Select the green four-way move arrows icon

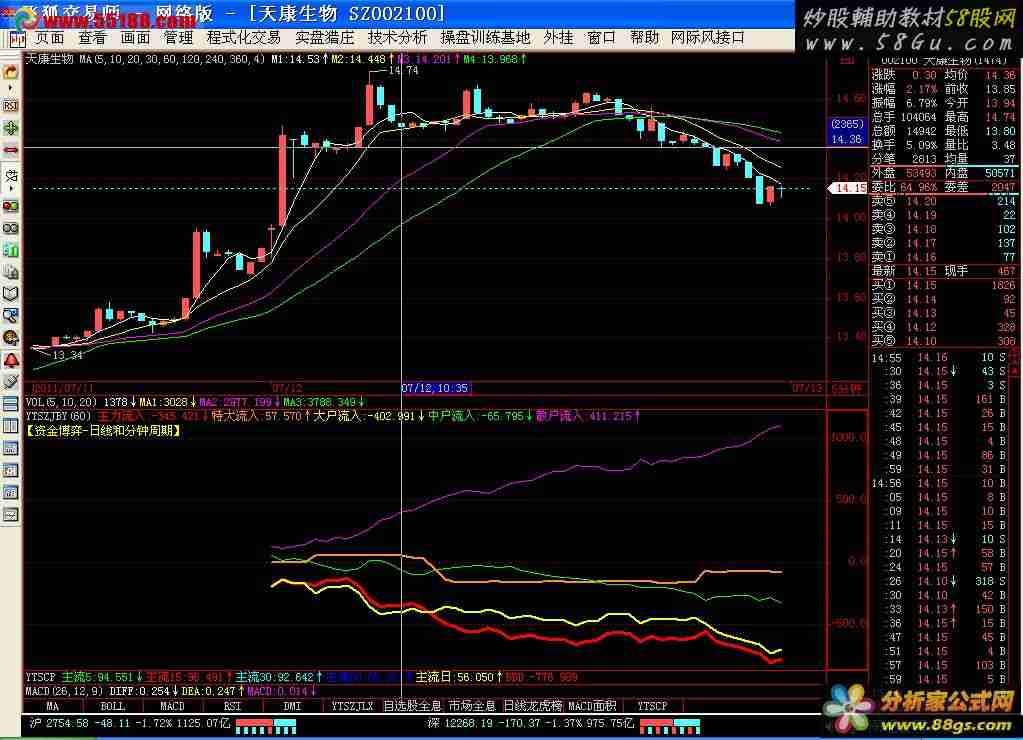[x=11, y=128]
